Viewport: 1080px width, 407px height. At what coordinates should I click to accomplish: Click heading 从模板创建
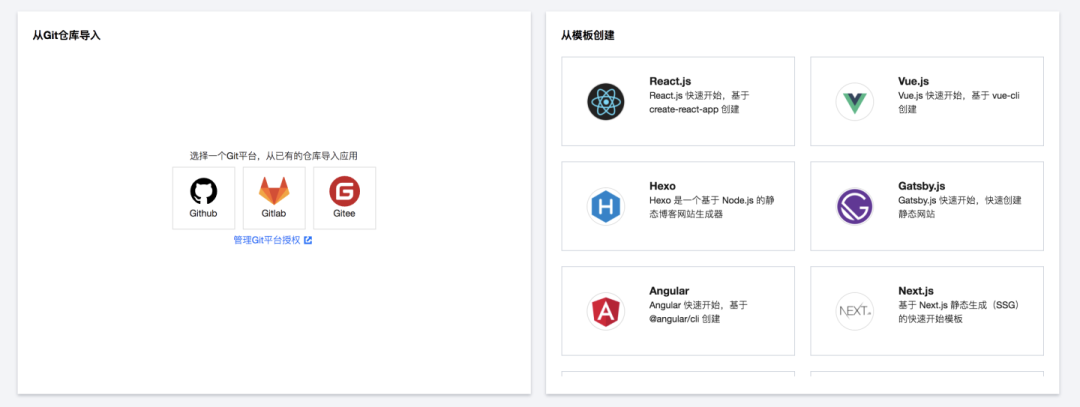pos(588,35)
